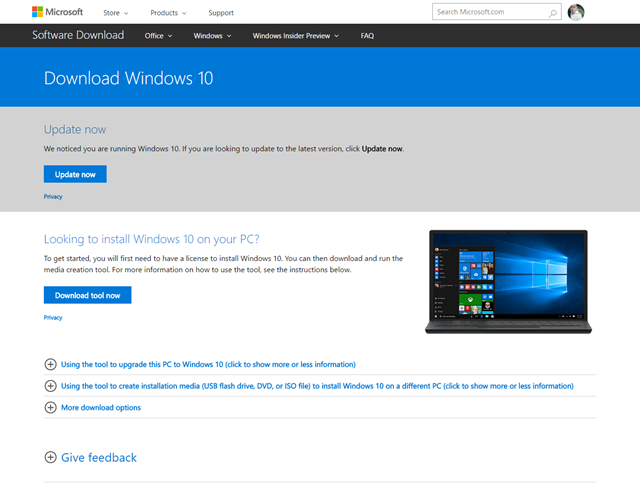Open the Windows dropdown in the dark bar
The height and width of the screenshot is (490, 640).
point(212,36)
